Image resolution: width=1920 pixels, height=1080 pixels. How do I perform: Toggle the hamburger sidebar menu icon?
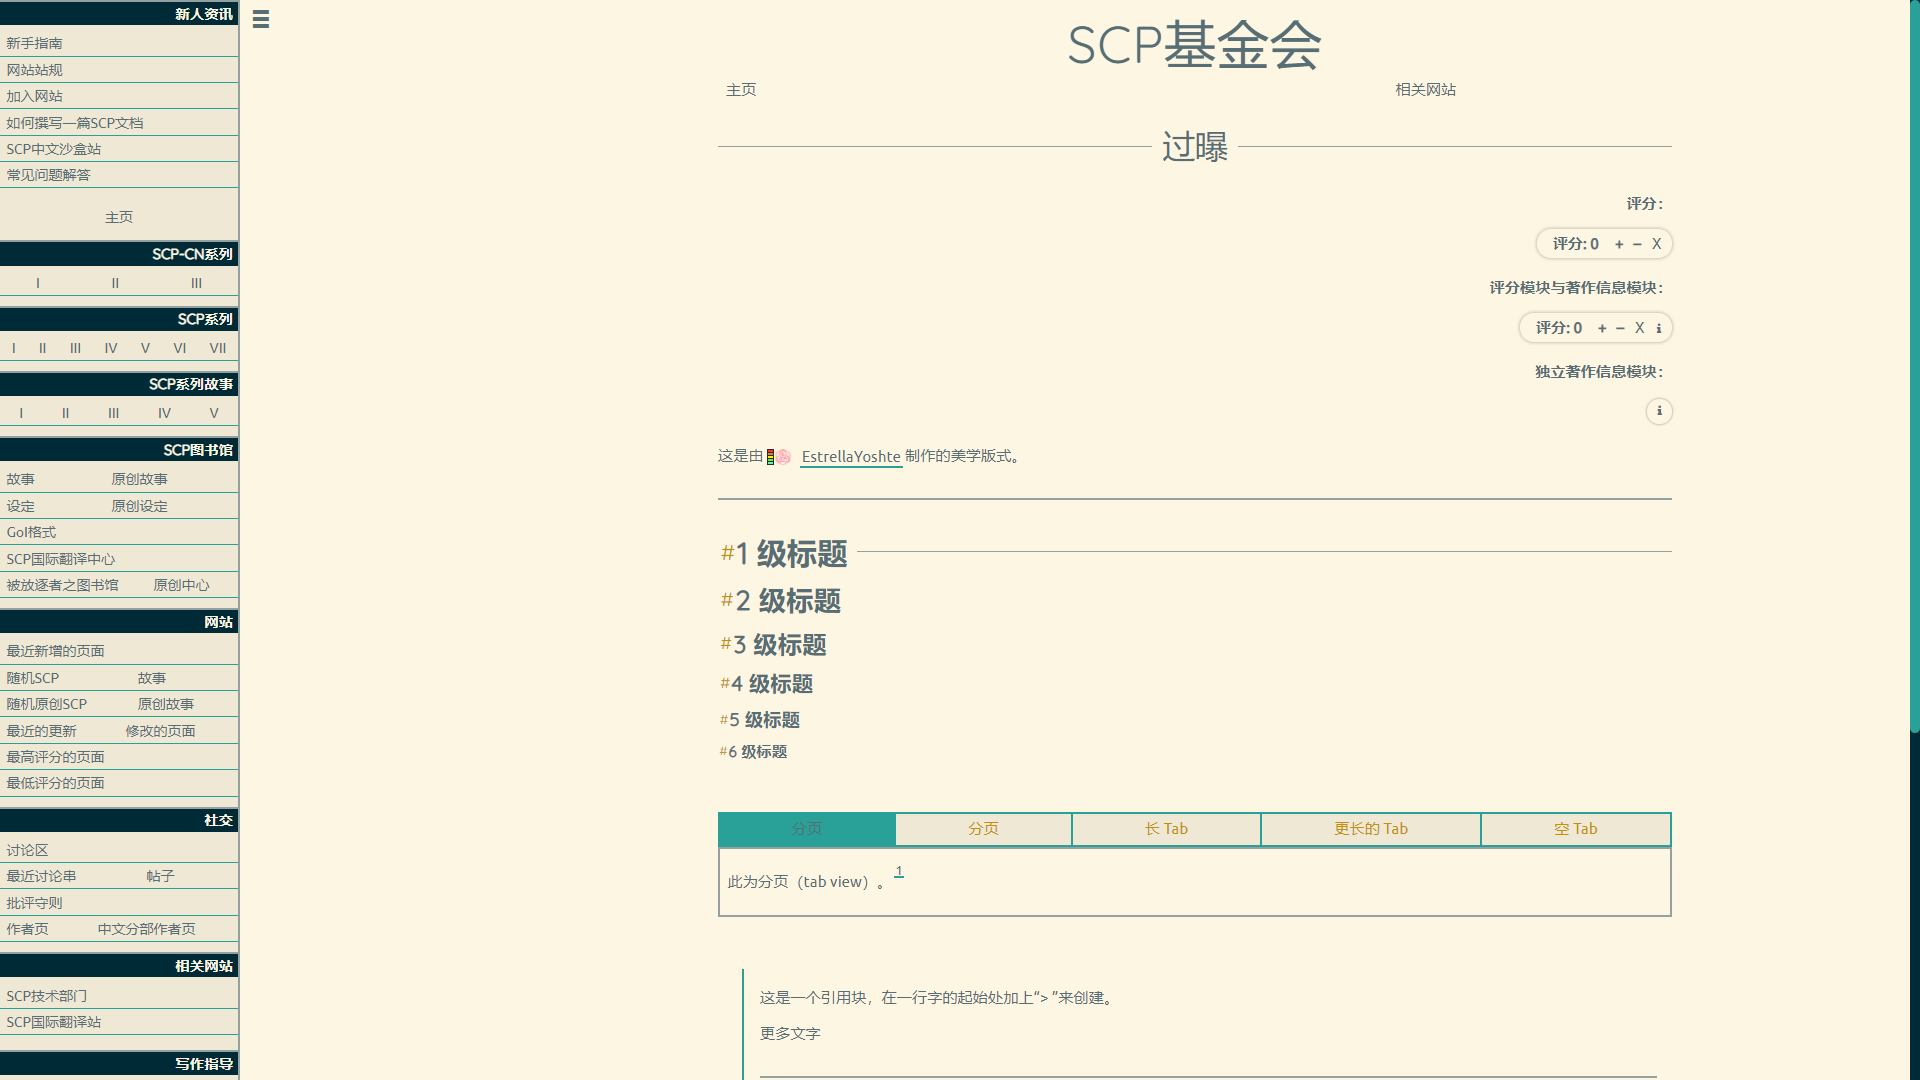tap(261, 19)
